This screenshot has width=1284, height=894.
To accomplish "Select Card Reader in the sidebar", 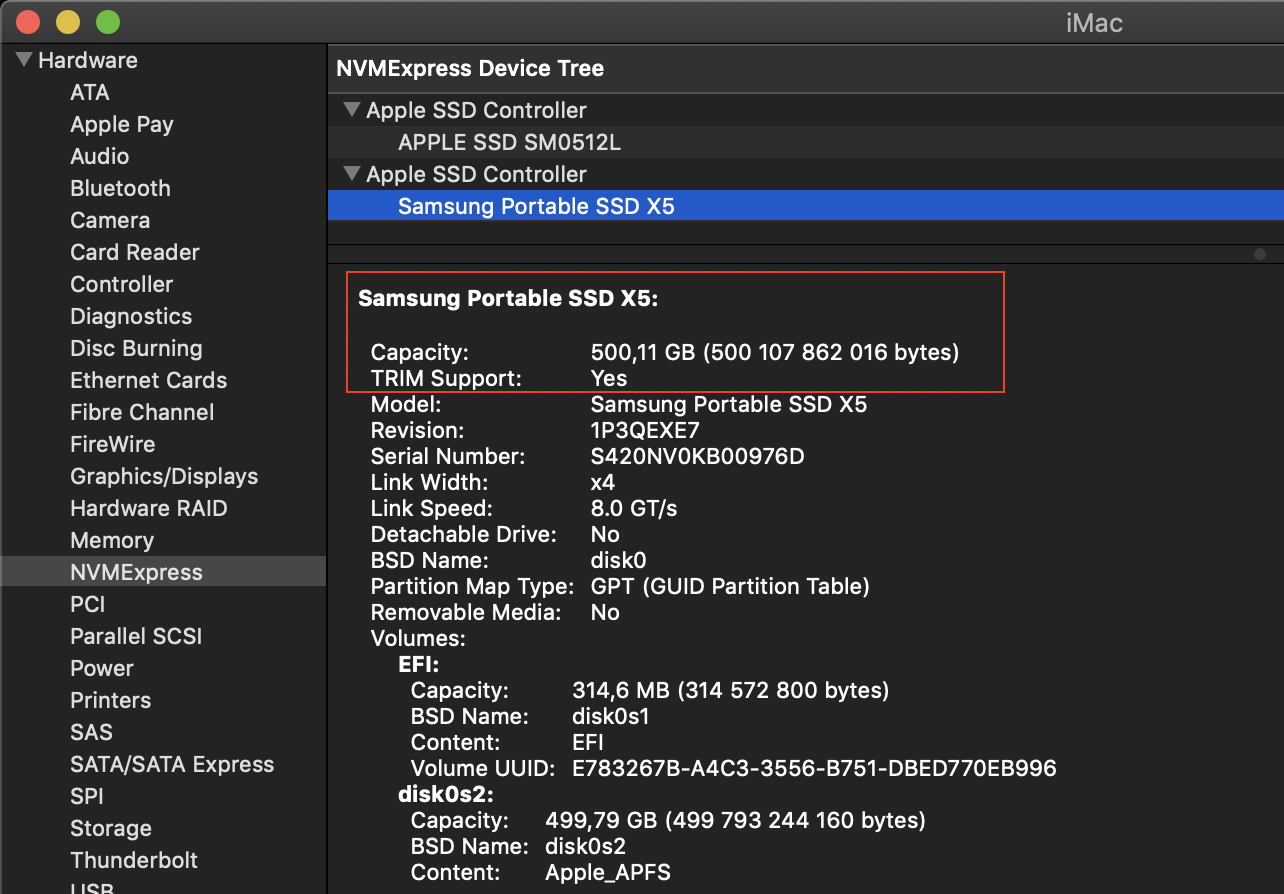I will pos(135,252).
